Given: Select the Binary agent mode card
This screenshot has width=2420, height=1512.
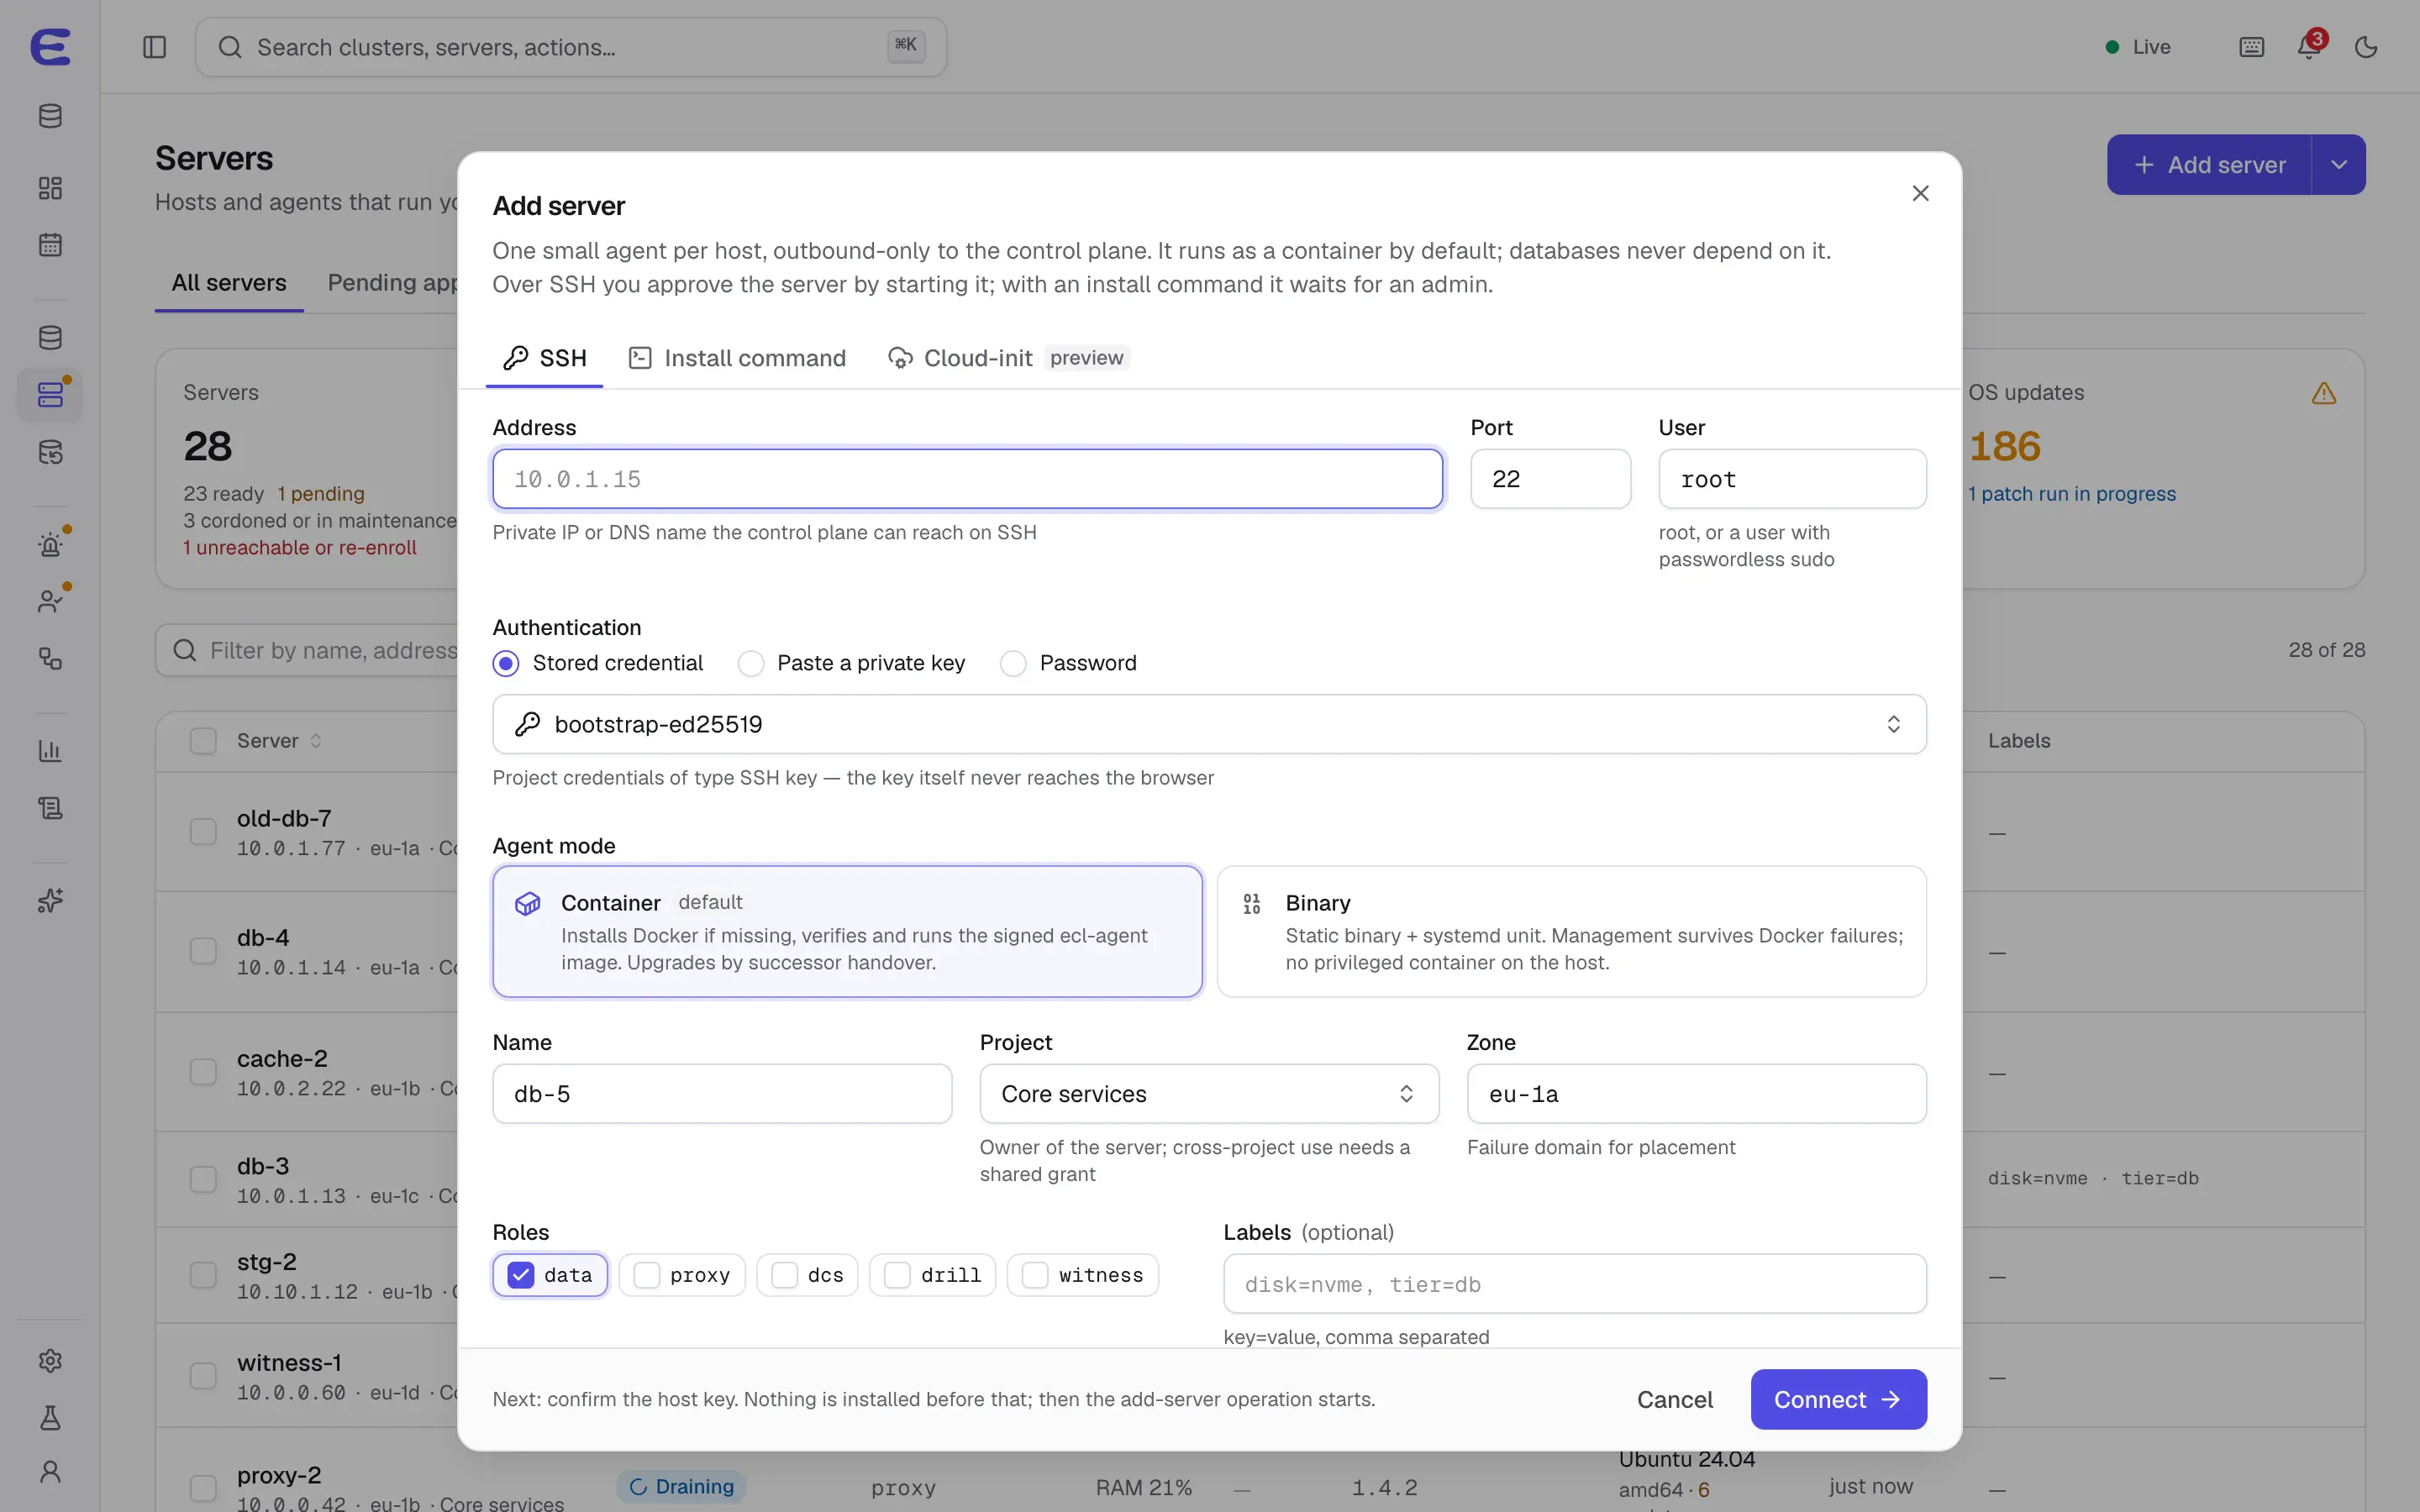Looking at the screenshot, I should click(1571, 931).
